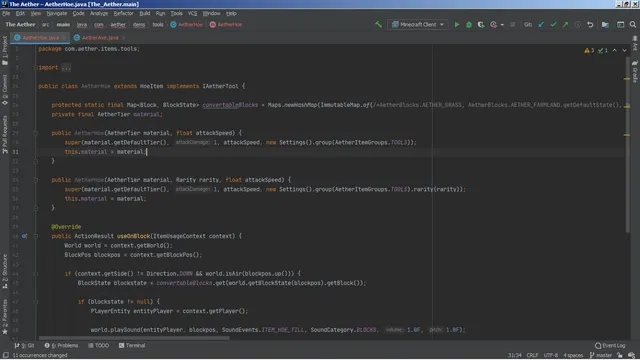Click the profiler run icon

click(493, 24)
